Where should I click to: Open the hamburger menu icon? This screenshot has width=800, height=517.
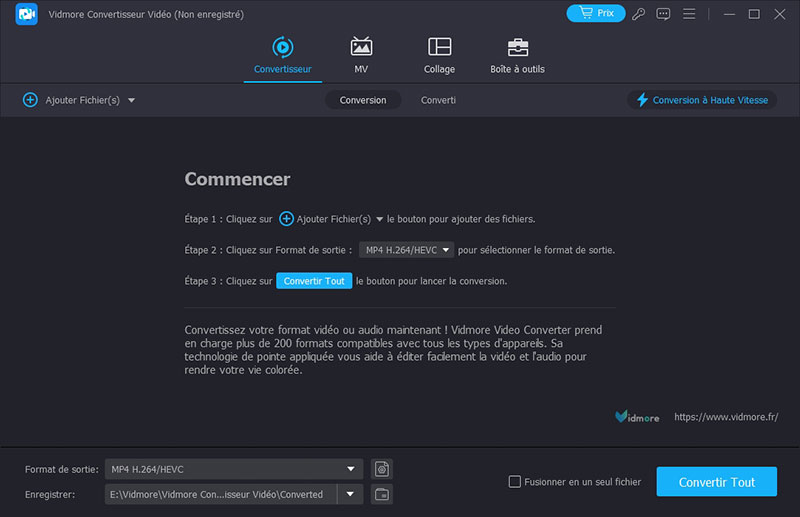[689, 14]
